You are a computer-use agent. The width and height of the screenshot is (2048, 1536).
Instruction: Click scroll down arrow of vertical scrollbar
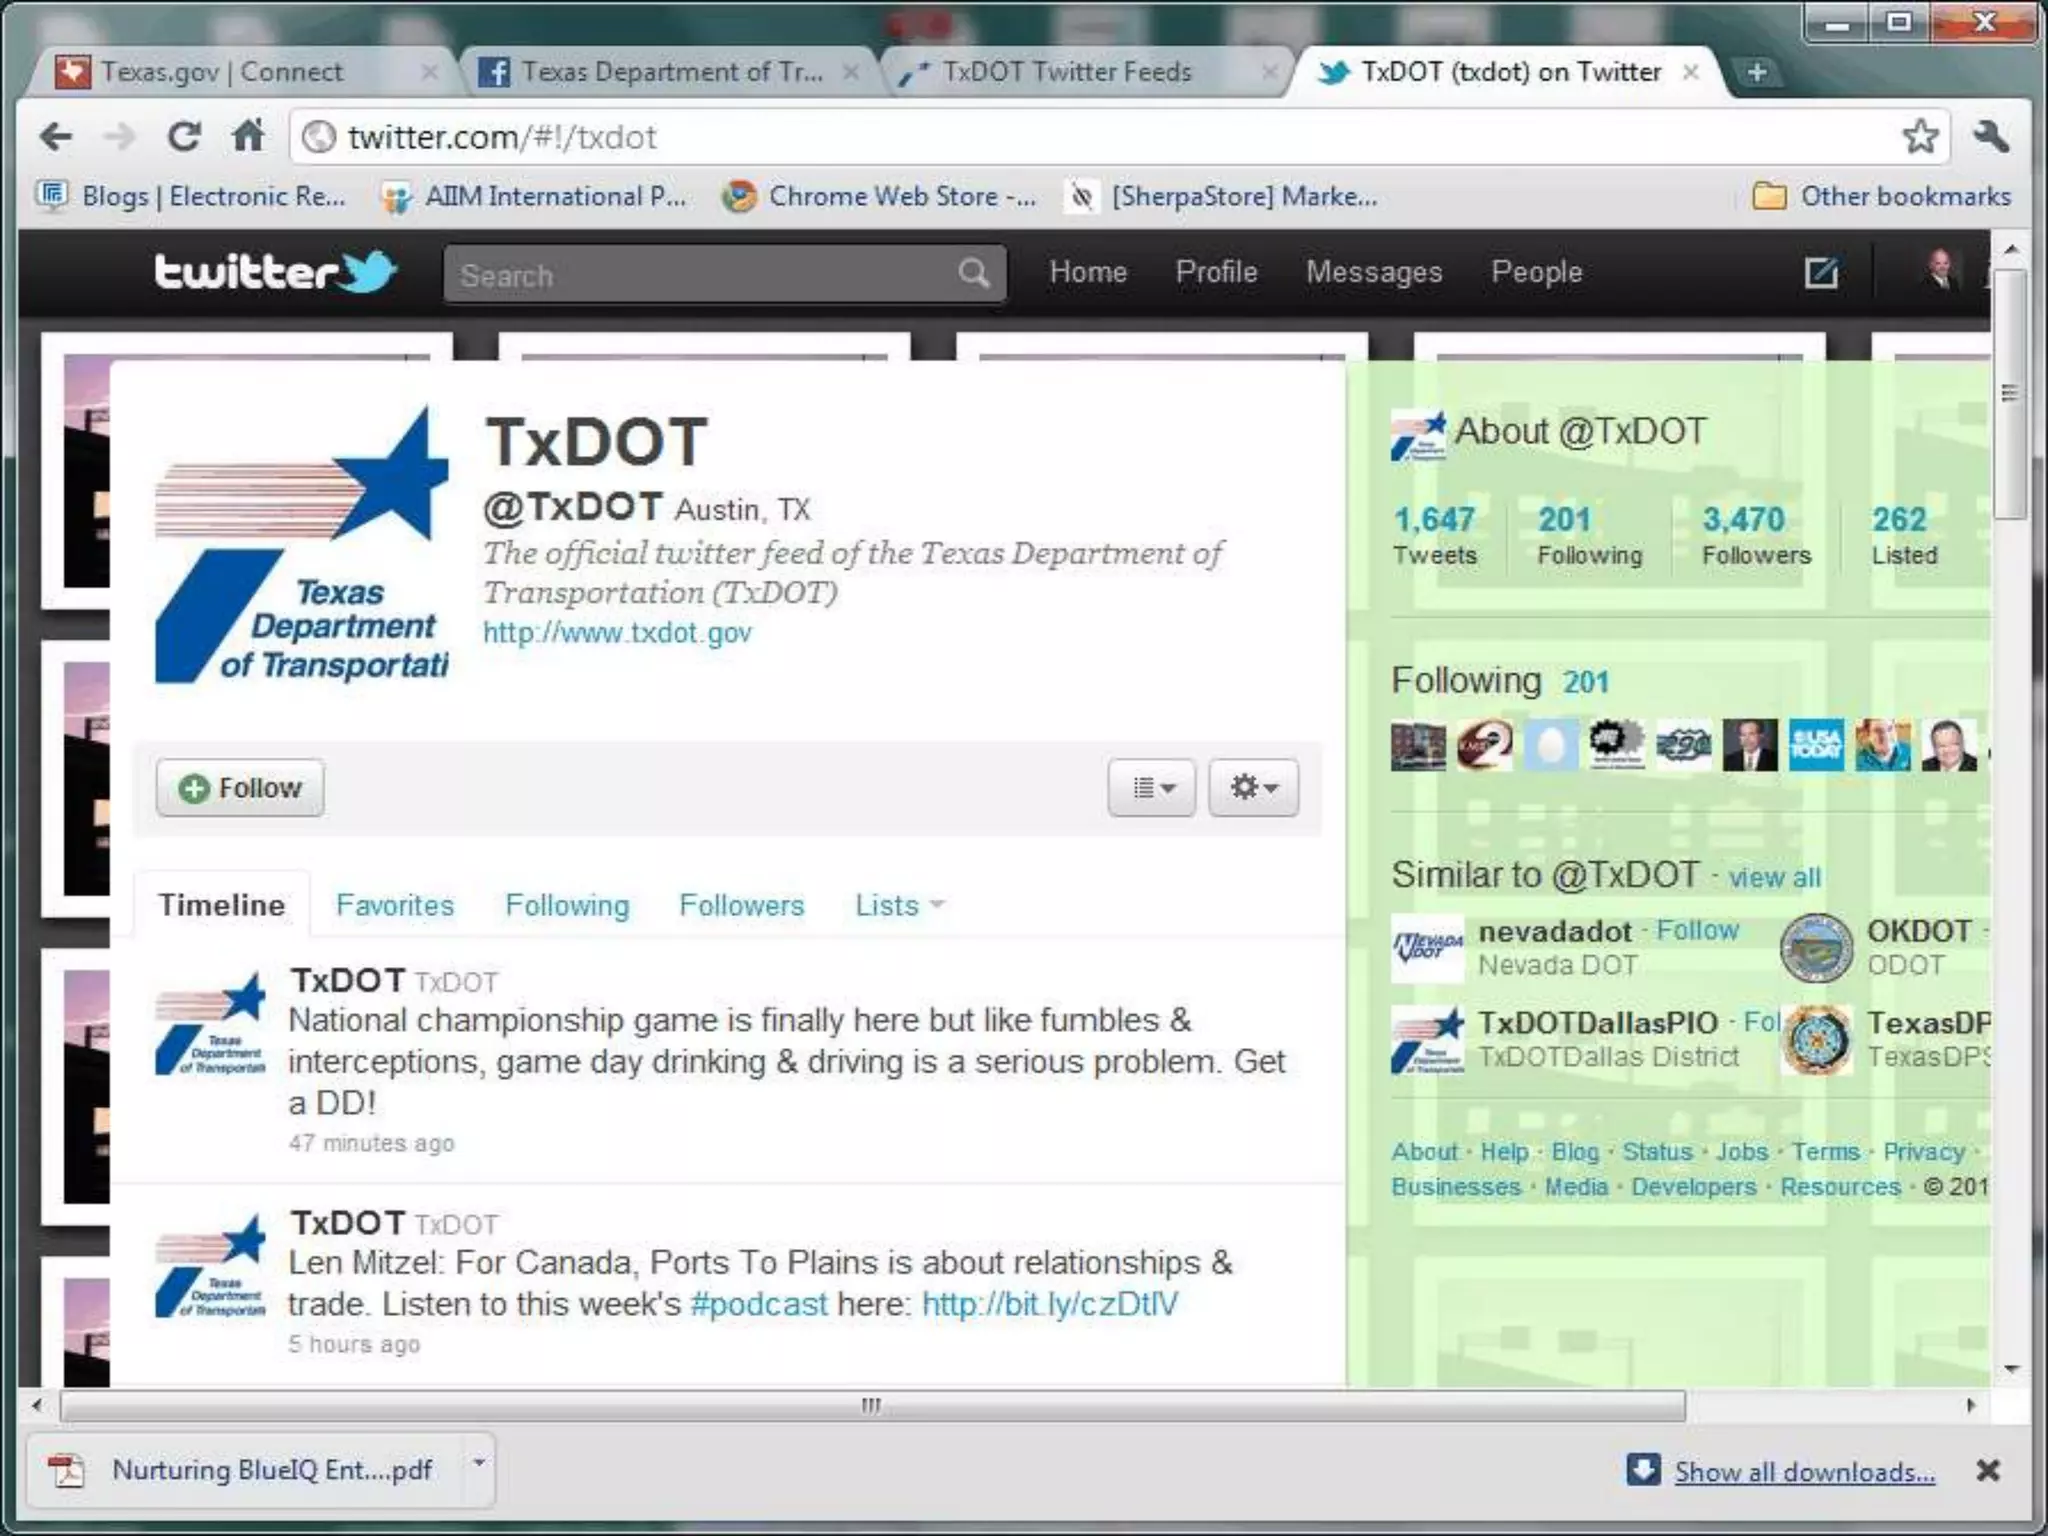(2012, 1369)
